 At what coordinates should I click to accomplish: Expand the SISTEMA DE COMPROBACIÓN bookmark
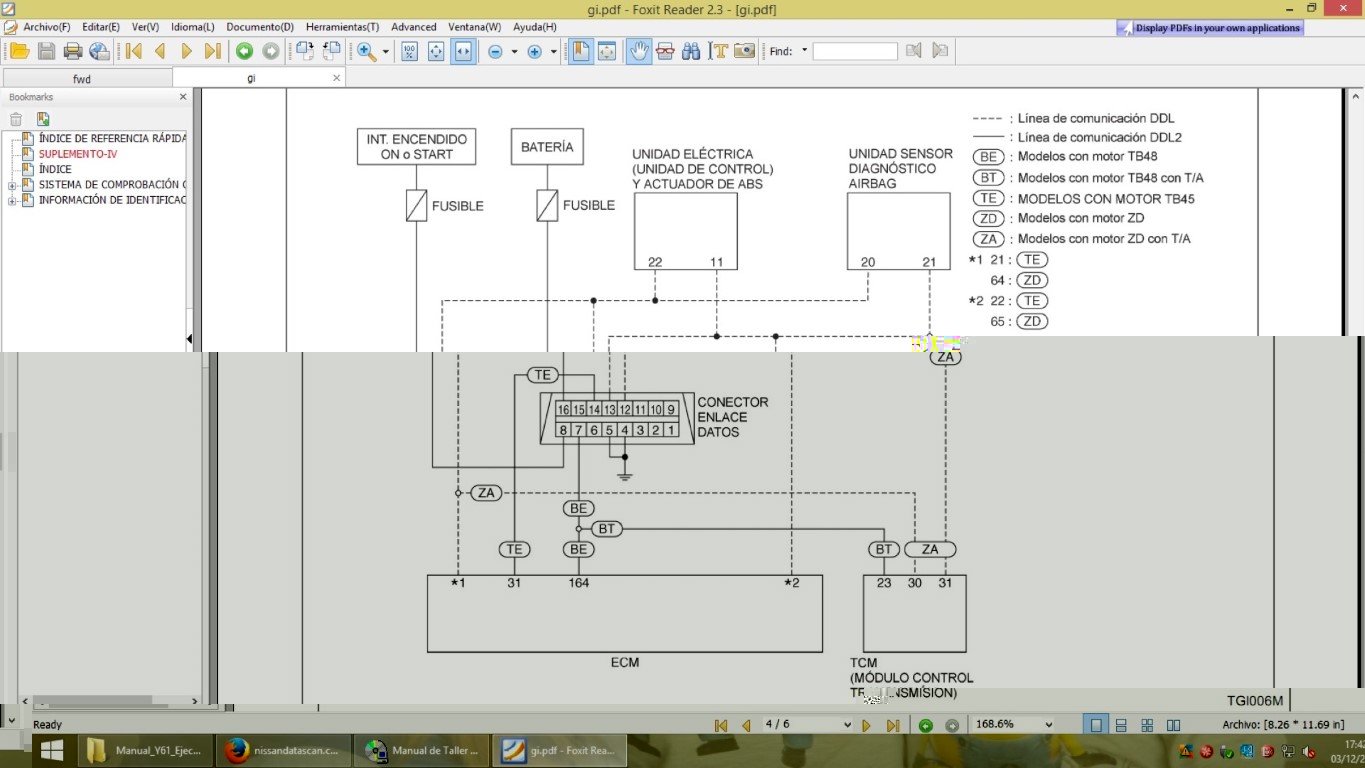(12, 185)
